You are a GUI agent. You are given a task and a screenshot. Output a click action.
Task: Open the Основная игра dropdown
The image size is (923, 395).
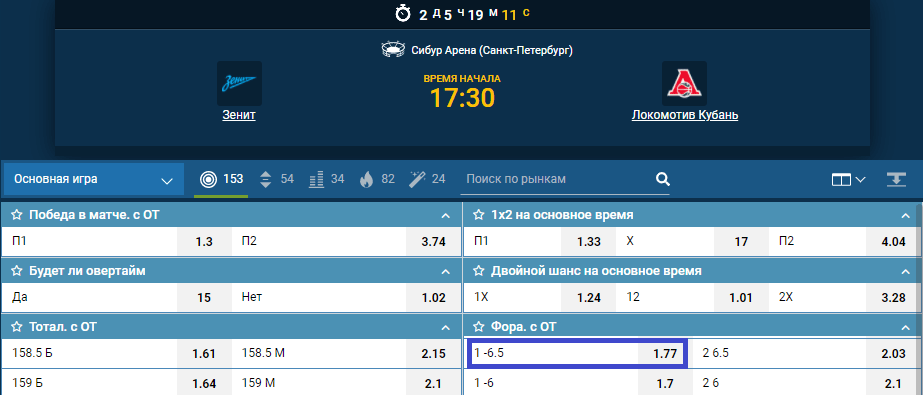tap(94, 180)
